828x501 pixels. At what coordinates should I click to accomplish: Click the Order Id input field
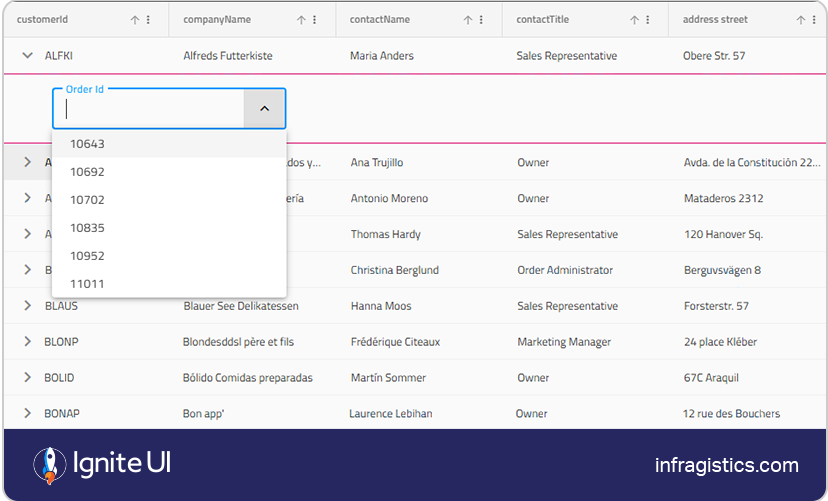[x=150, y=109]
